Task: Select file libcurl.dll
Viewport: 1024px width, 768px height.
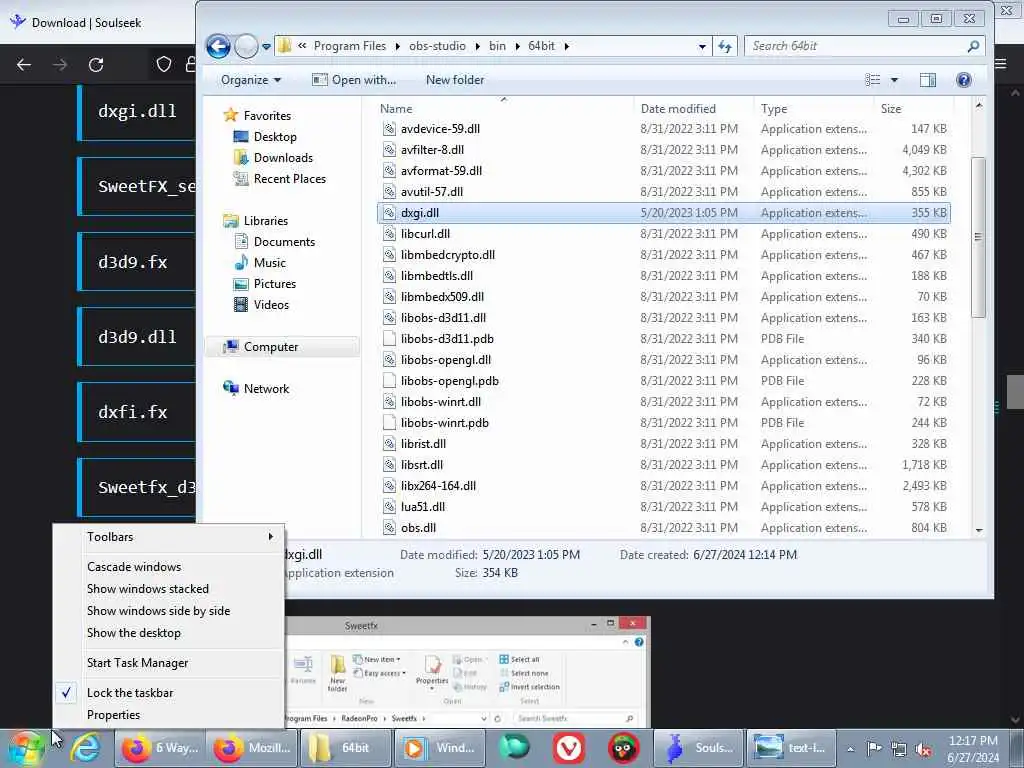Action: pos(664,234)
